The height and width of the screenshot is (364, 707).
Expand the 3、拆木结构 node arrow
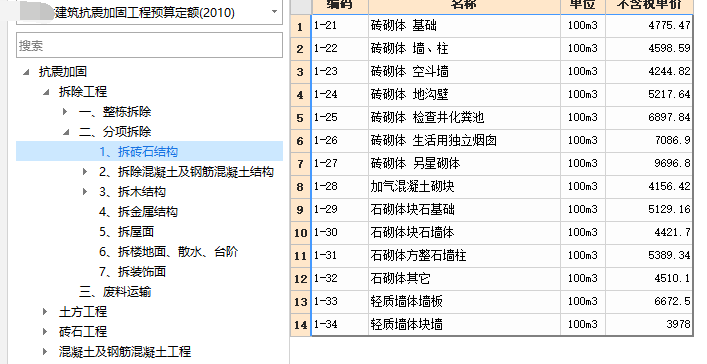tap(85, 192)
